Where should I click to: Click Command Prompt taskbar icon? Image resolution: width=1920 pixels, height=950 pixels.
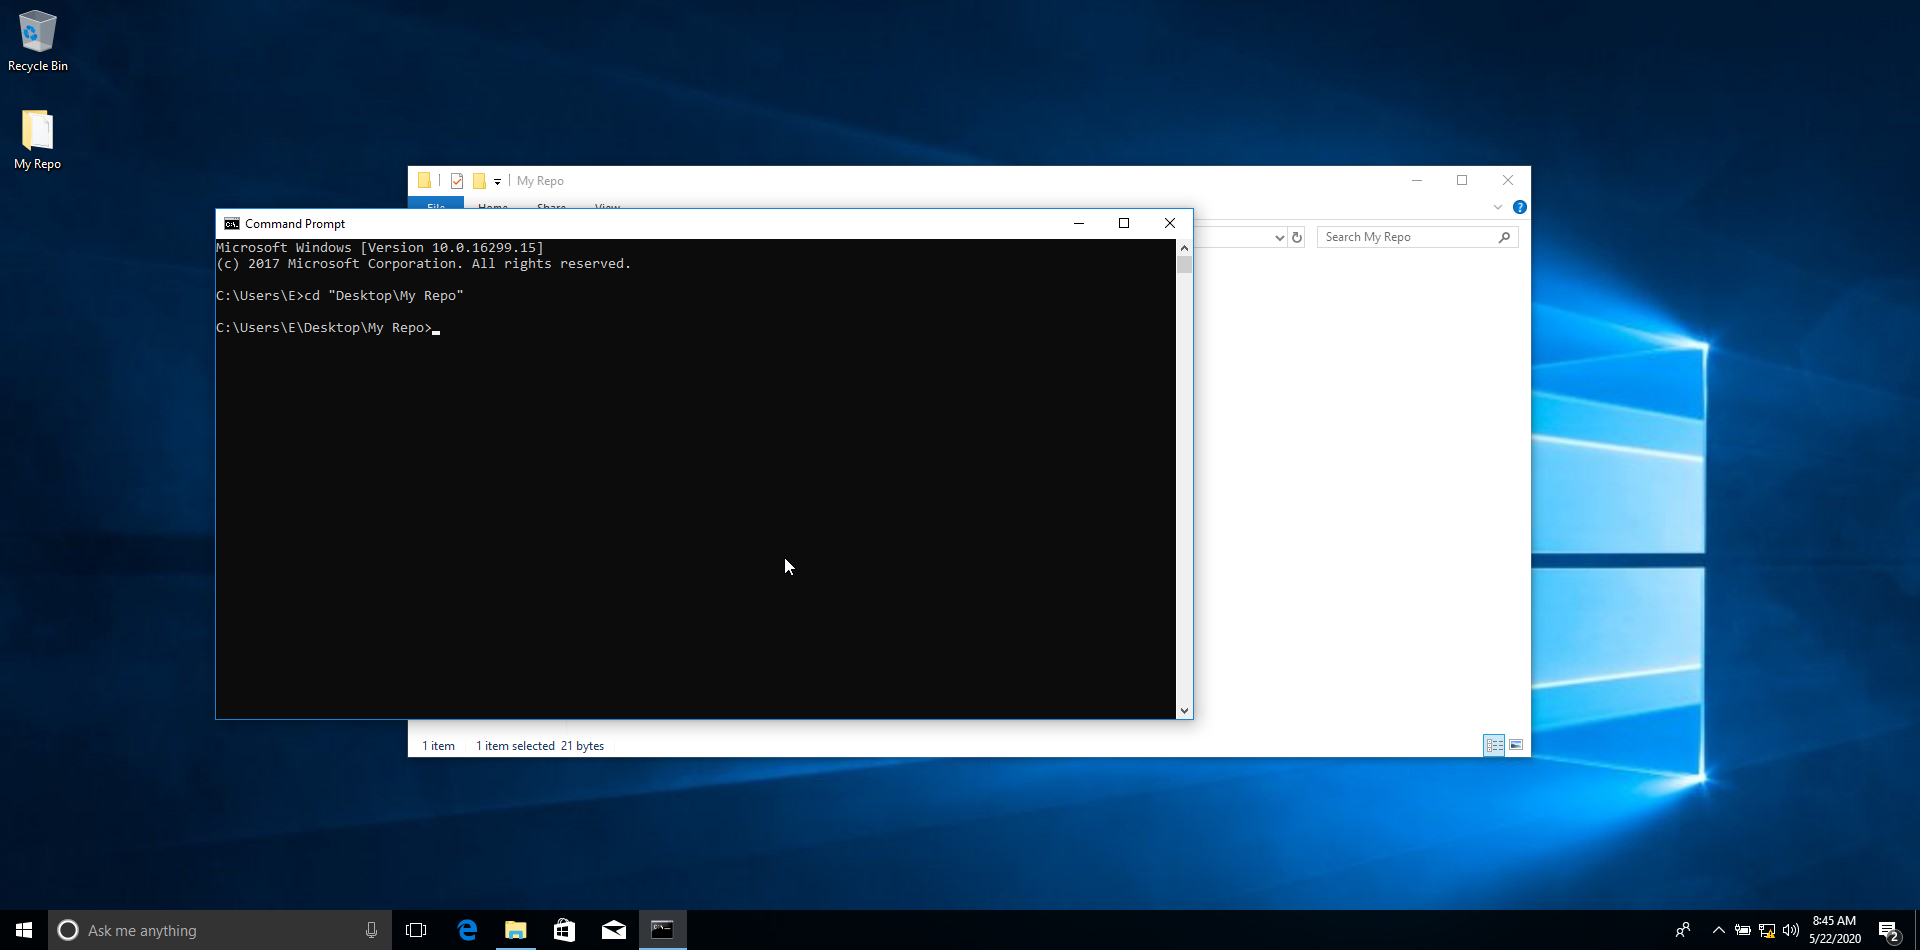click(663, 930)
